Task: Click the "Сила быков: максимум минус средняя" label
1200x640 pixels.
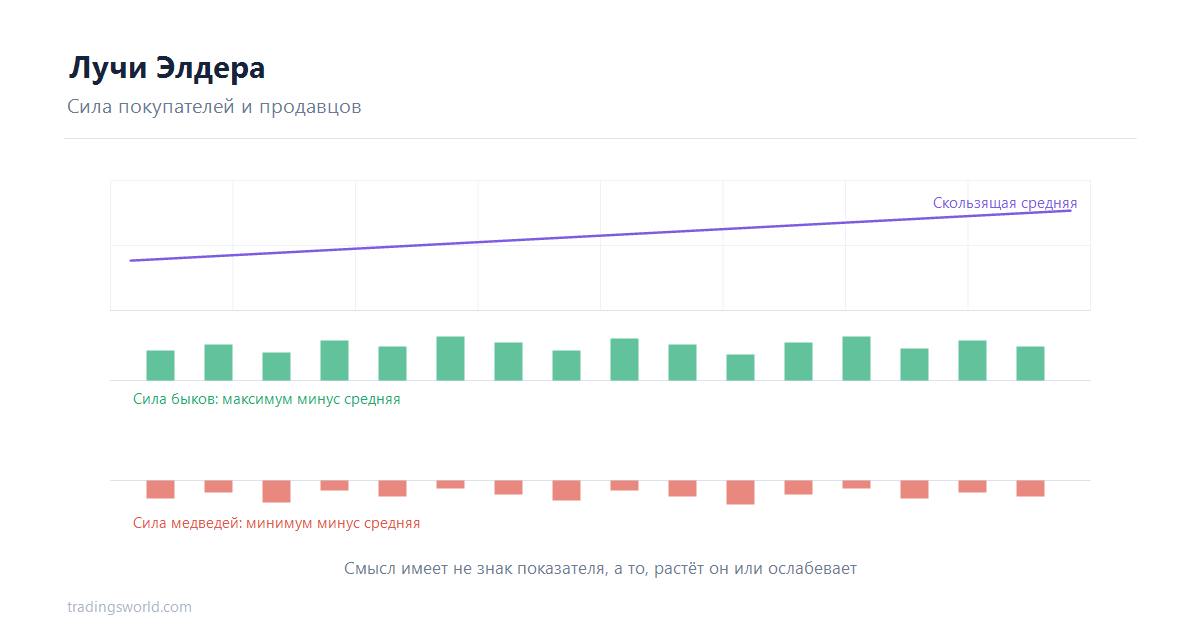Action: pyautogui.click(x=266, y=399)
